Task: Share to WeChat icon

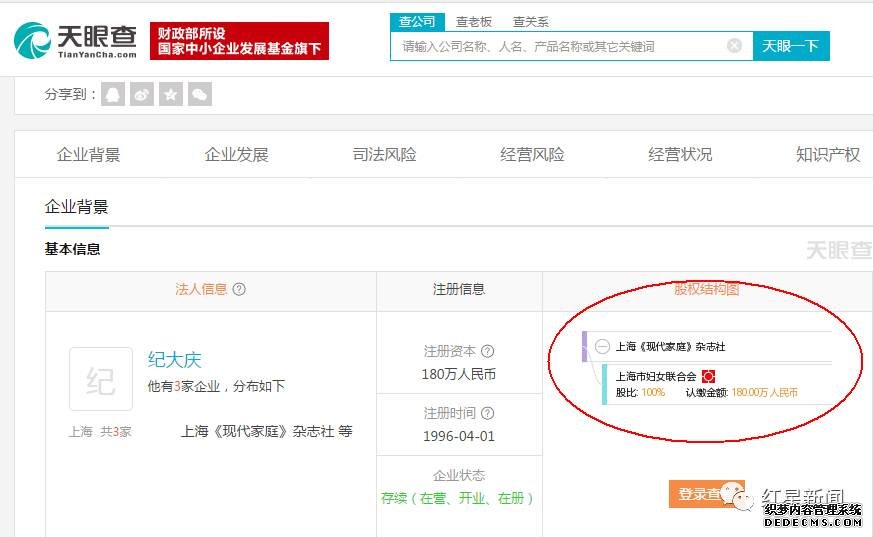Action: (x=200, y=94)
